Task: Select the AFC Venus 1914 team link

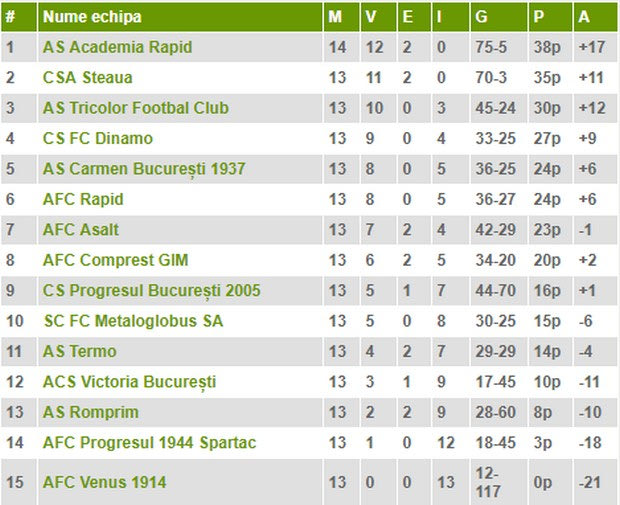Action: point(104,482)
